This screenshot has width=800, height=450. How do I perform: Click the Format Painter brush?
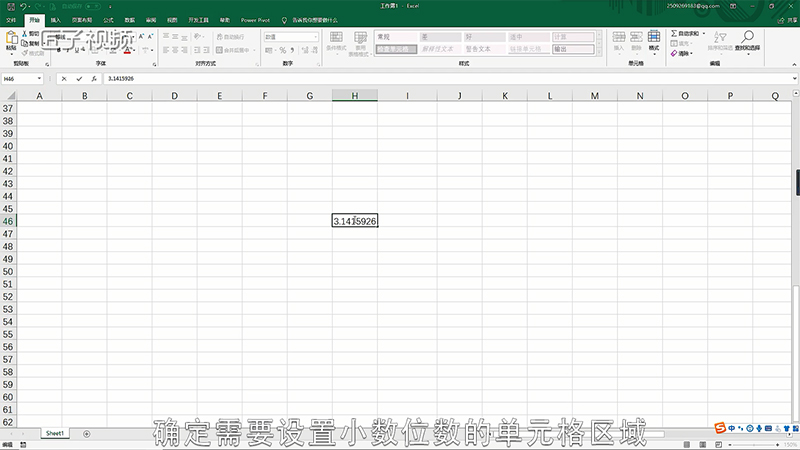point(24,53)
